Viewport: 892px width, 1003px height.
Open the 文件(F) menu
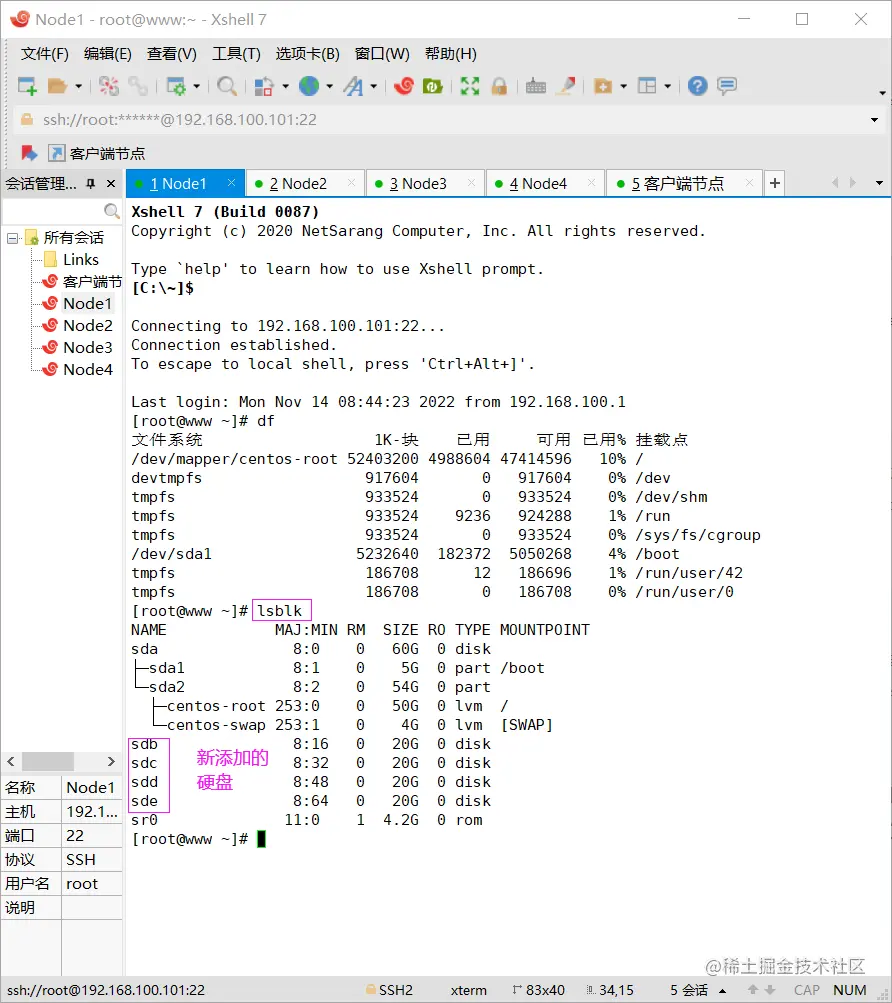click(44, 54)
